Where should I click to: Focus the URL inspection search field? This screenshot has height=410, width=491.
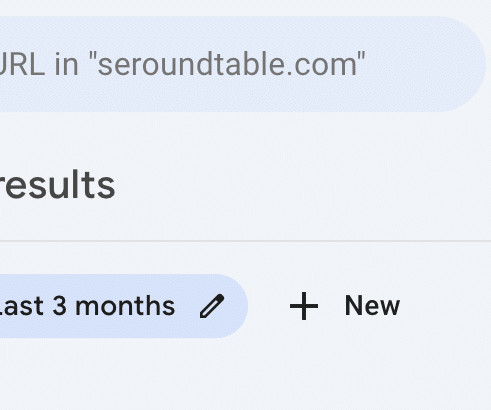243,64
